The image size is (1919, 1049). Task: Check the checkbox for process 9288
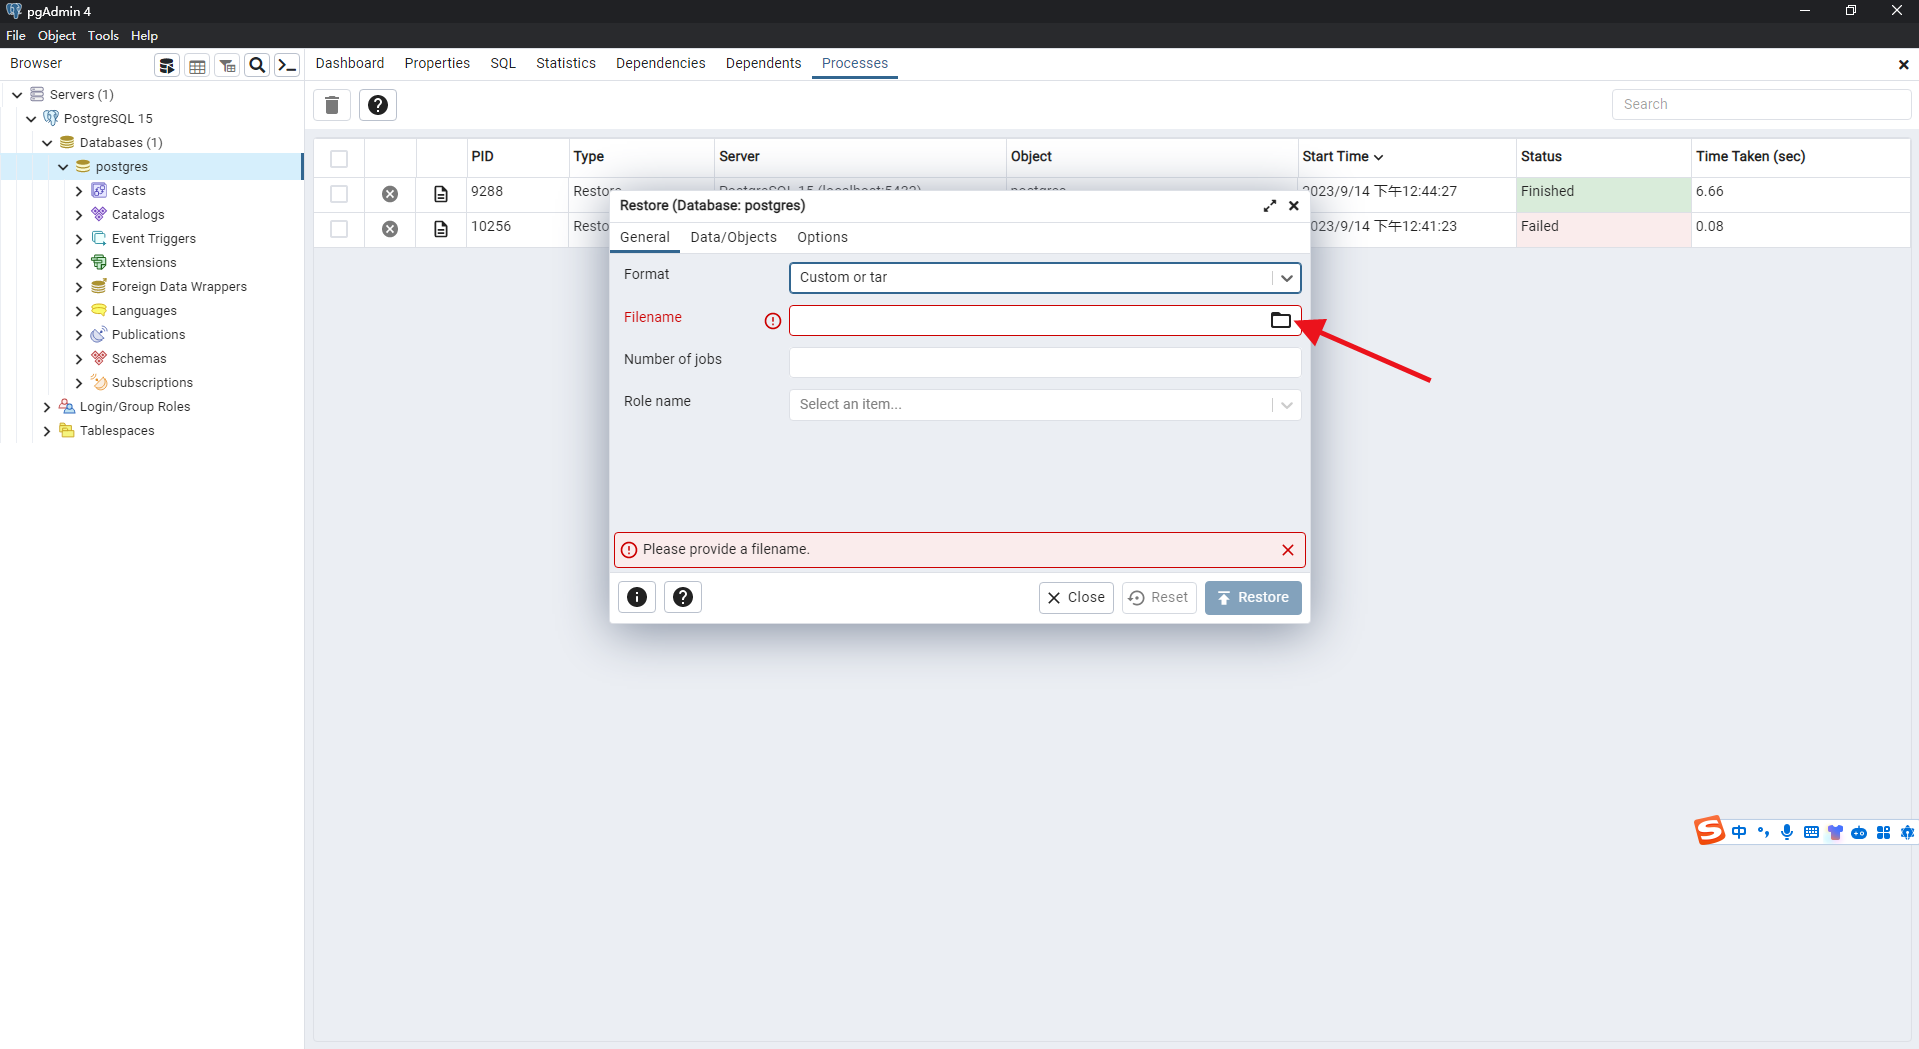click(x=339, y=194)
